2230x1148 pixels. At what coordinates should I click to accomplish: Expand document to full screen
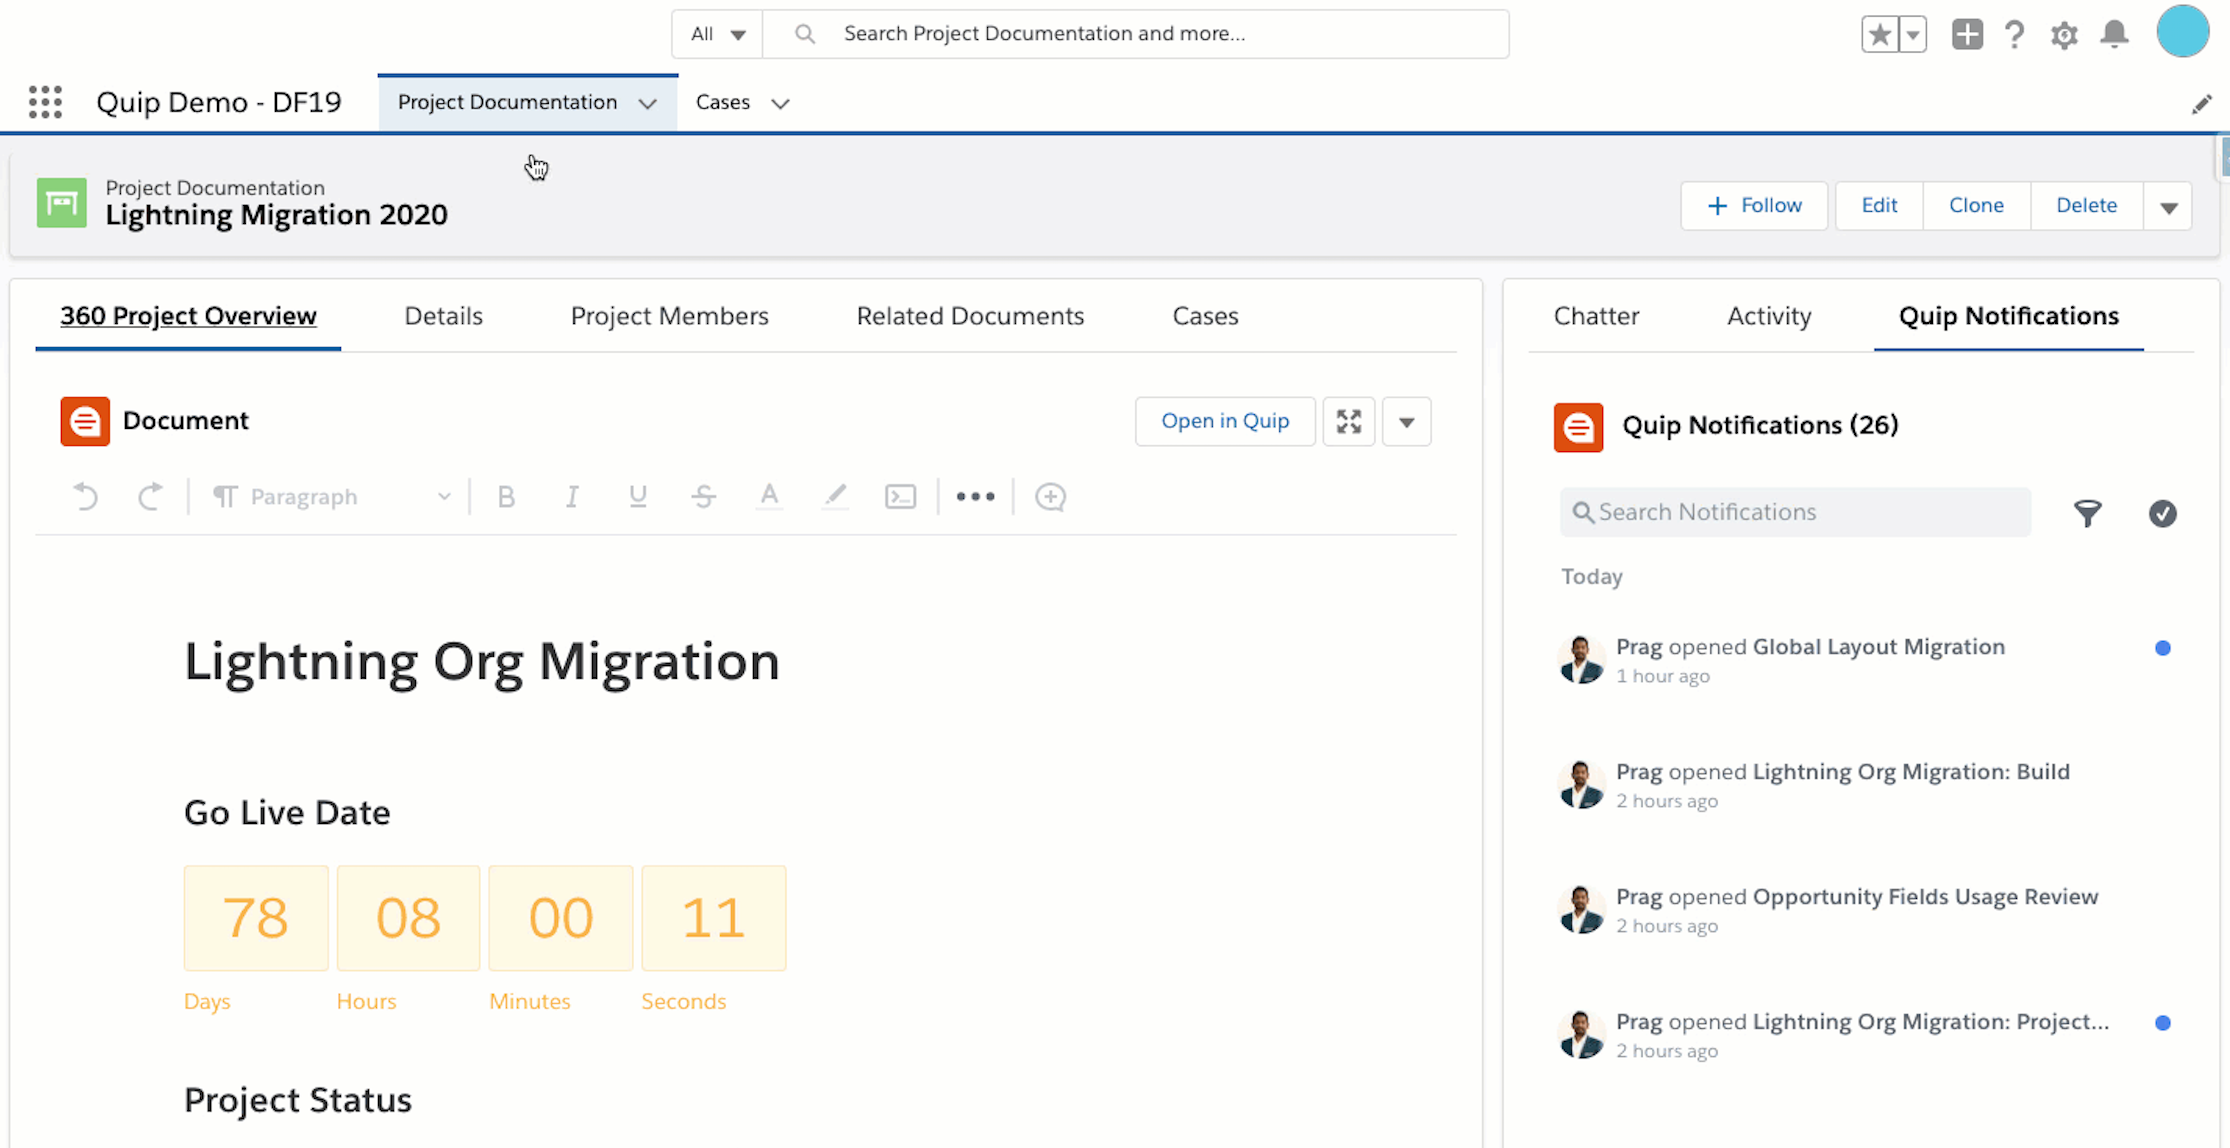click(1349, 421)
